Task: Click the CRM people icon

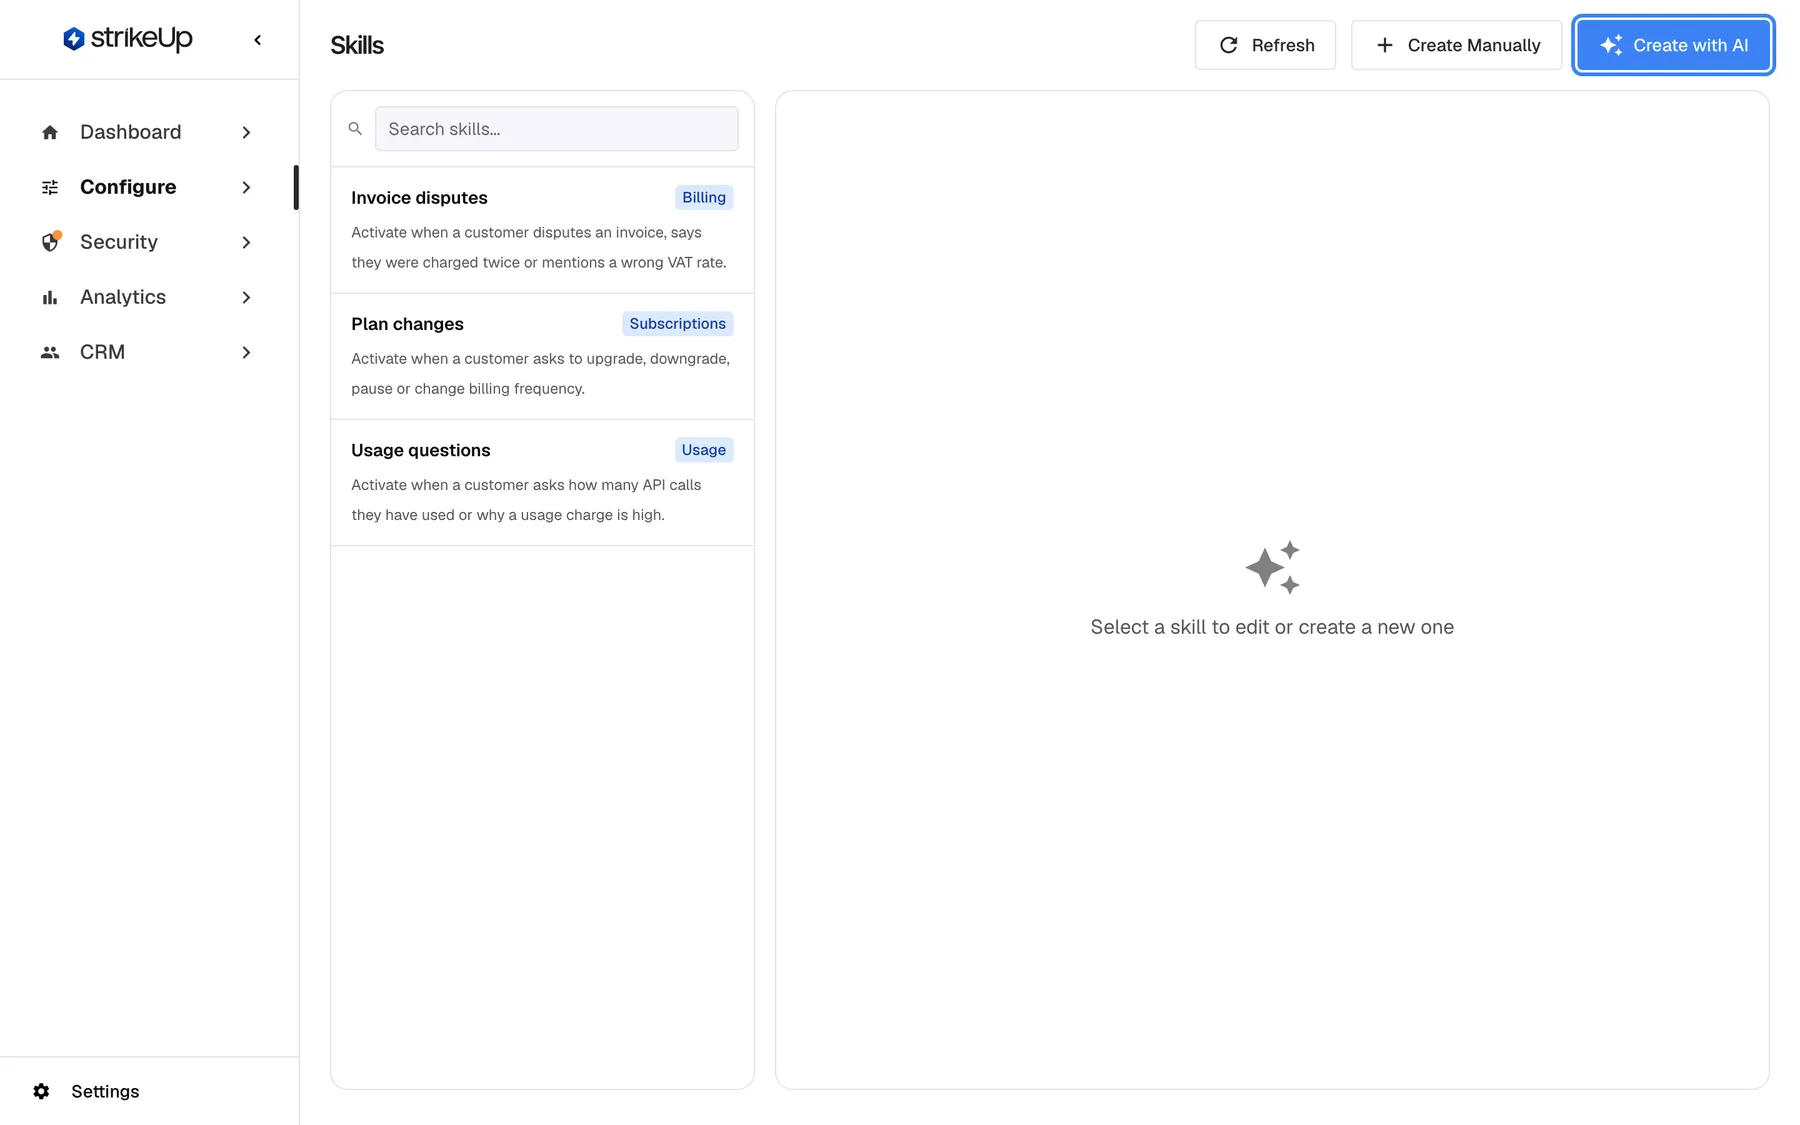Action: (50, 352)
